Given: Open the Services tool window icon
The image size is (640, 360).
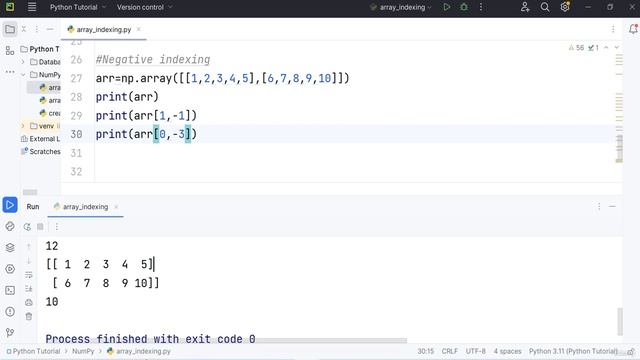Looking at the screenshot, I should point(10,269).
